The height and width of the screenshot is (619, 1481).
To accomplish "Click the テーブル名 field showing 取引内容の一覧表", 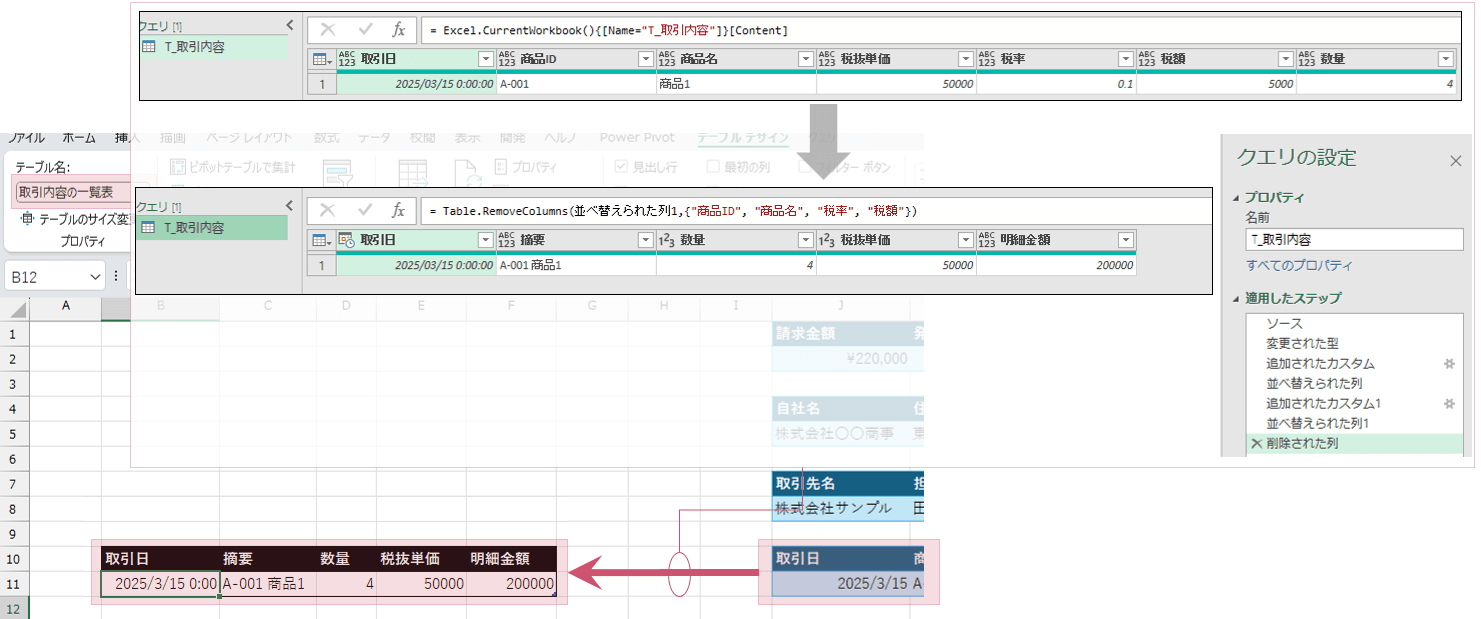I will click(70, 192).
